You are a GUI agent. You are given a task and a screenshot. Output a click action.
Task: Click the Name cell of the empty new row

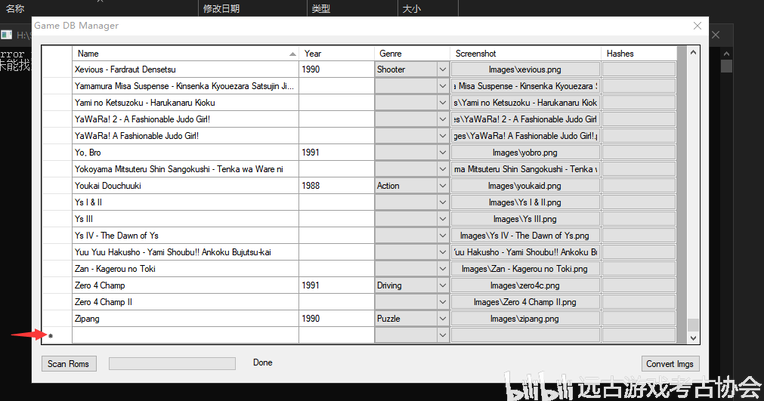click(185, 335)
